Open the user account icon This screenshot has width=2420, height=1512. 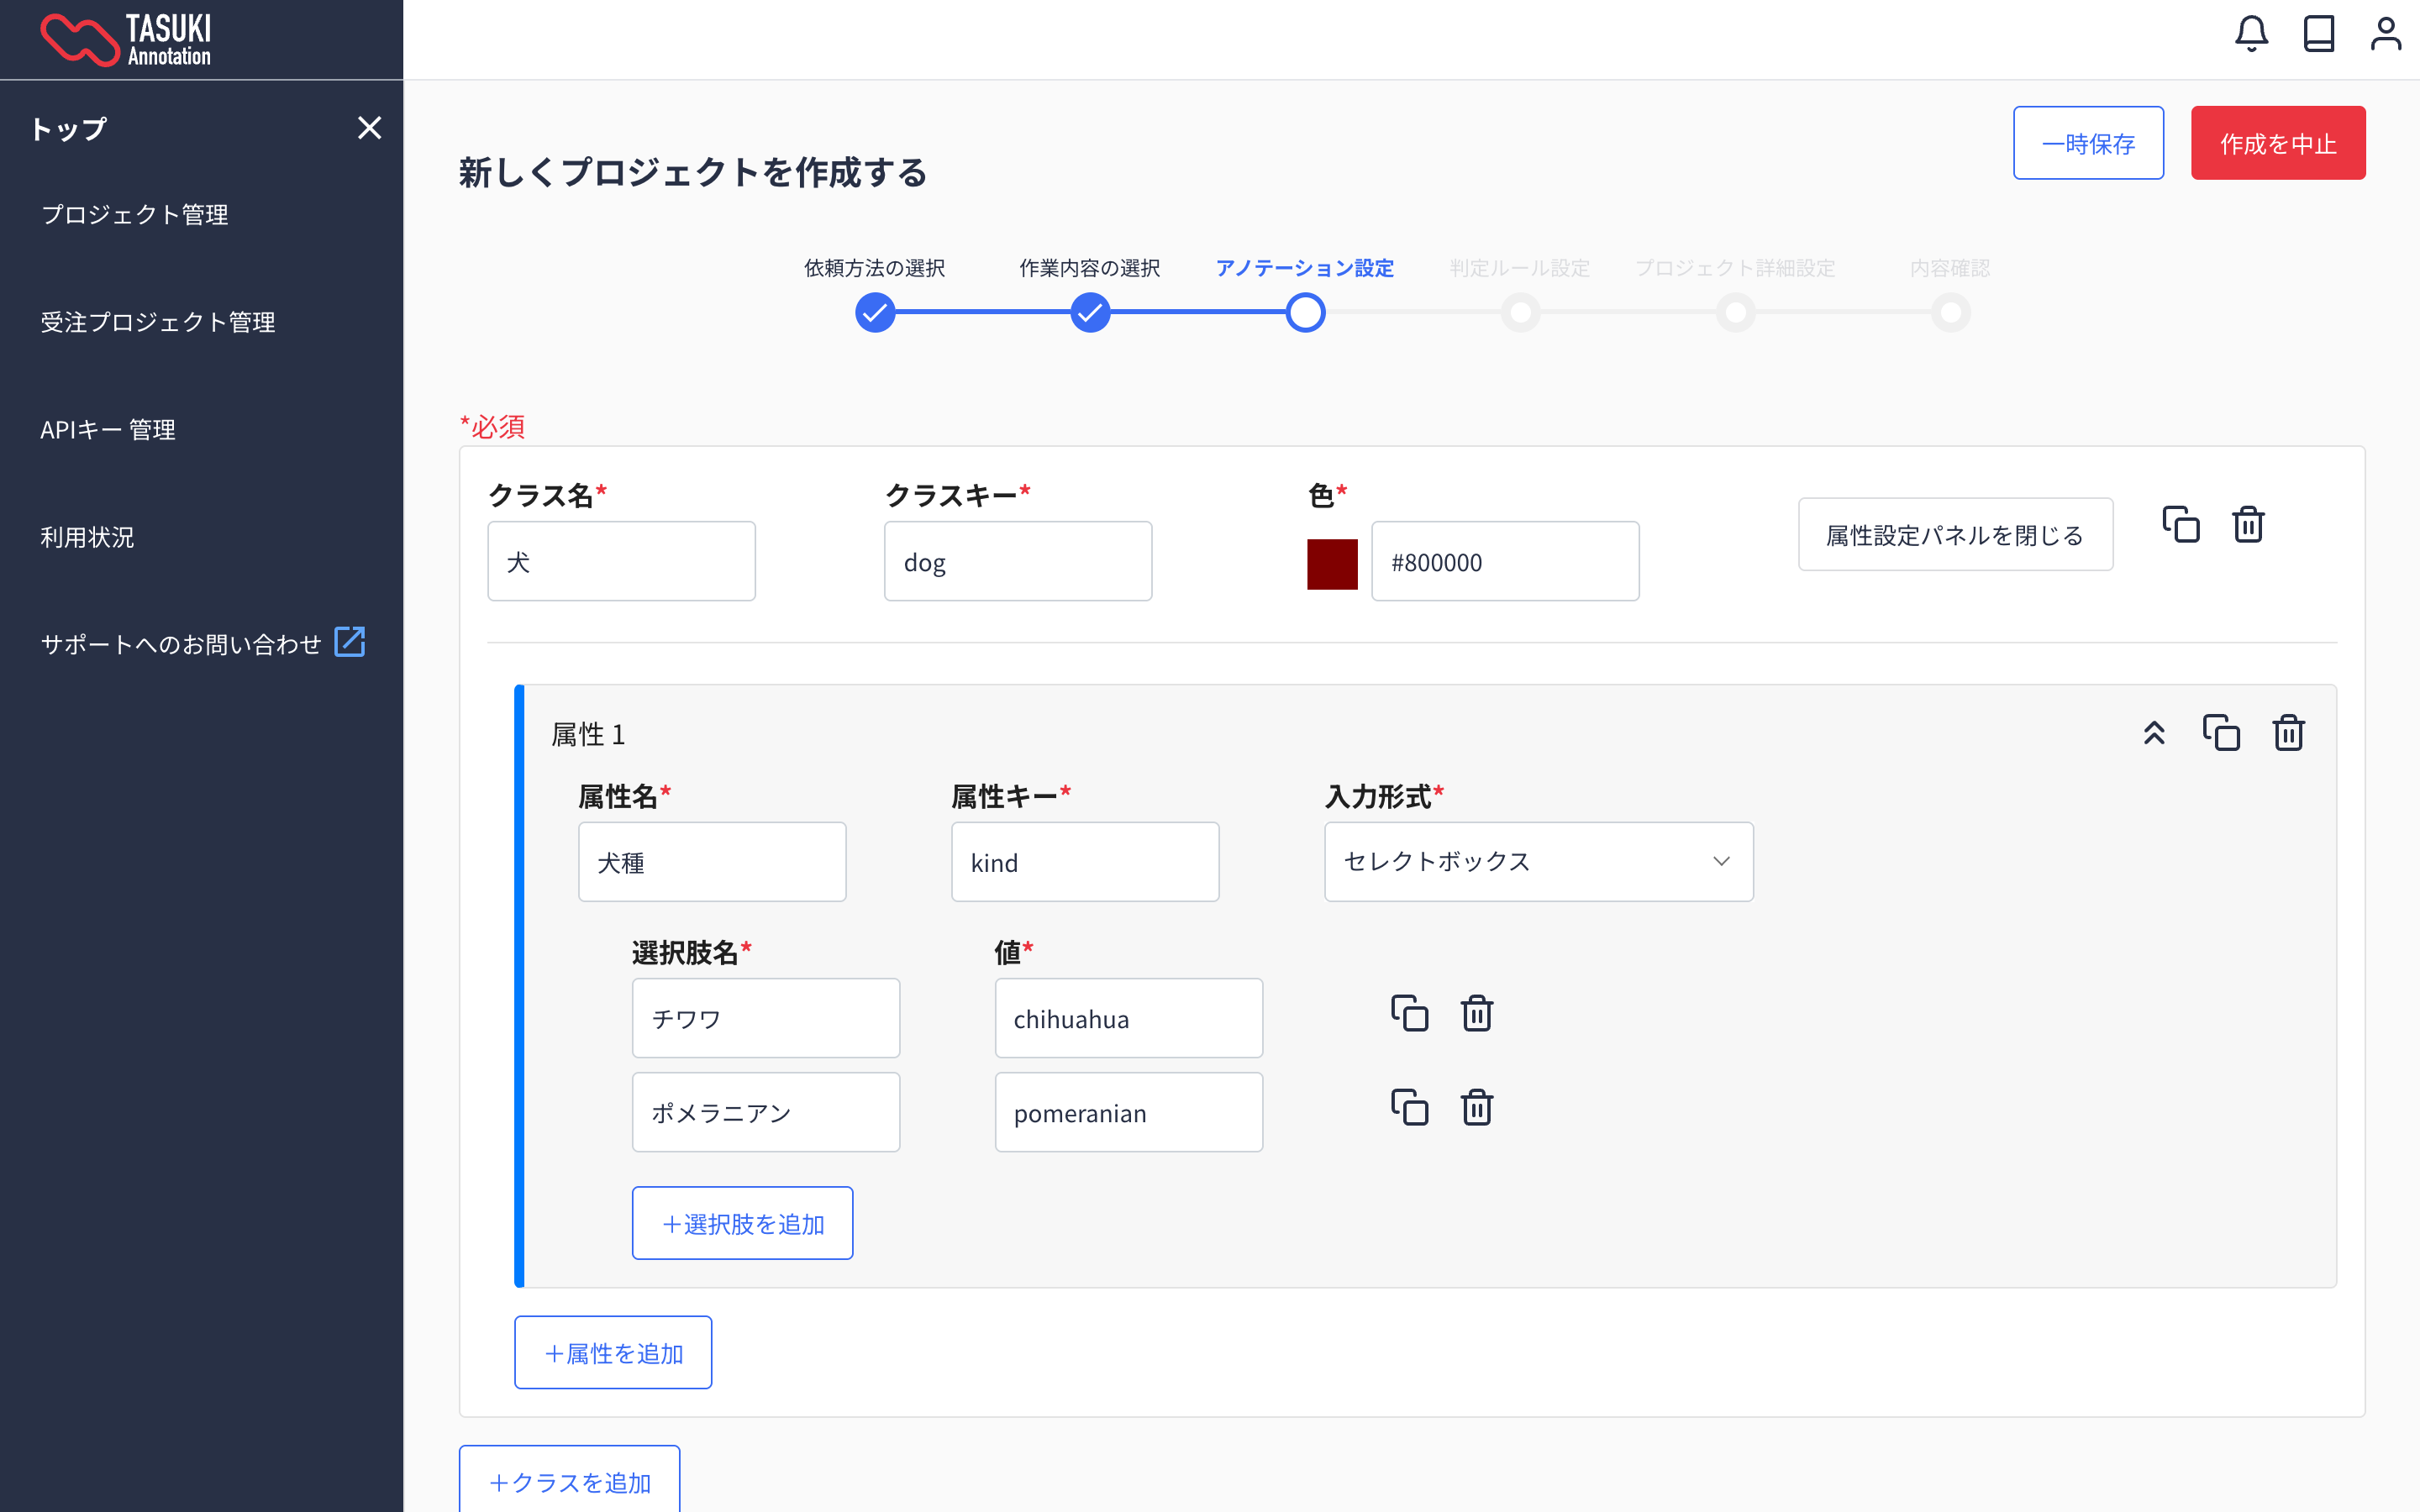point(2385,34)
